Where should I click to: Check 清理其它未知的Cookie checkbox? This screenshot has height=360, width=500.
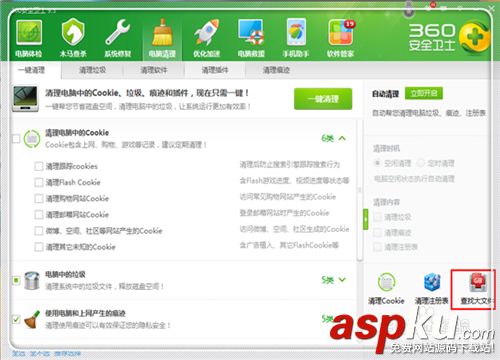coord(39,247)
